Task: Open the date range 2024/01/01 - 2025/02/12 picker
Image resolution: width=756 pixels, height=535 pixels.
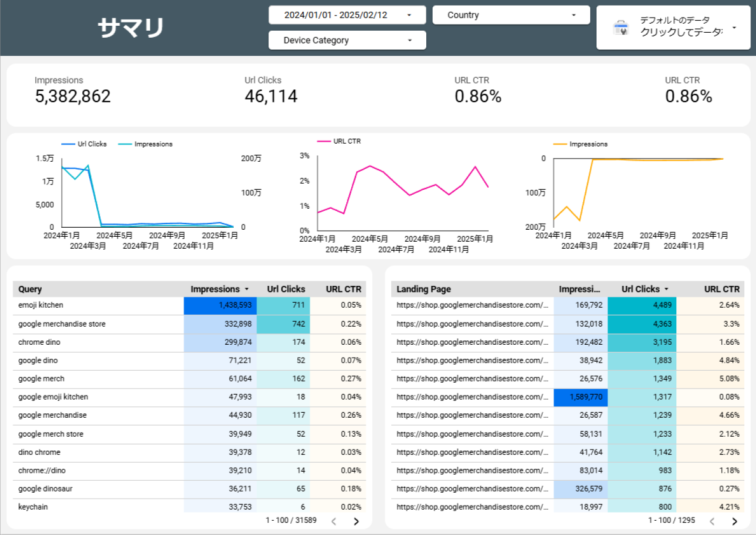Action: (x=346, y=15)
